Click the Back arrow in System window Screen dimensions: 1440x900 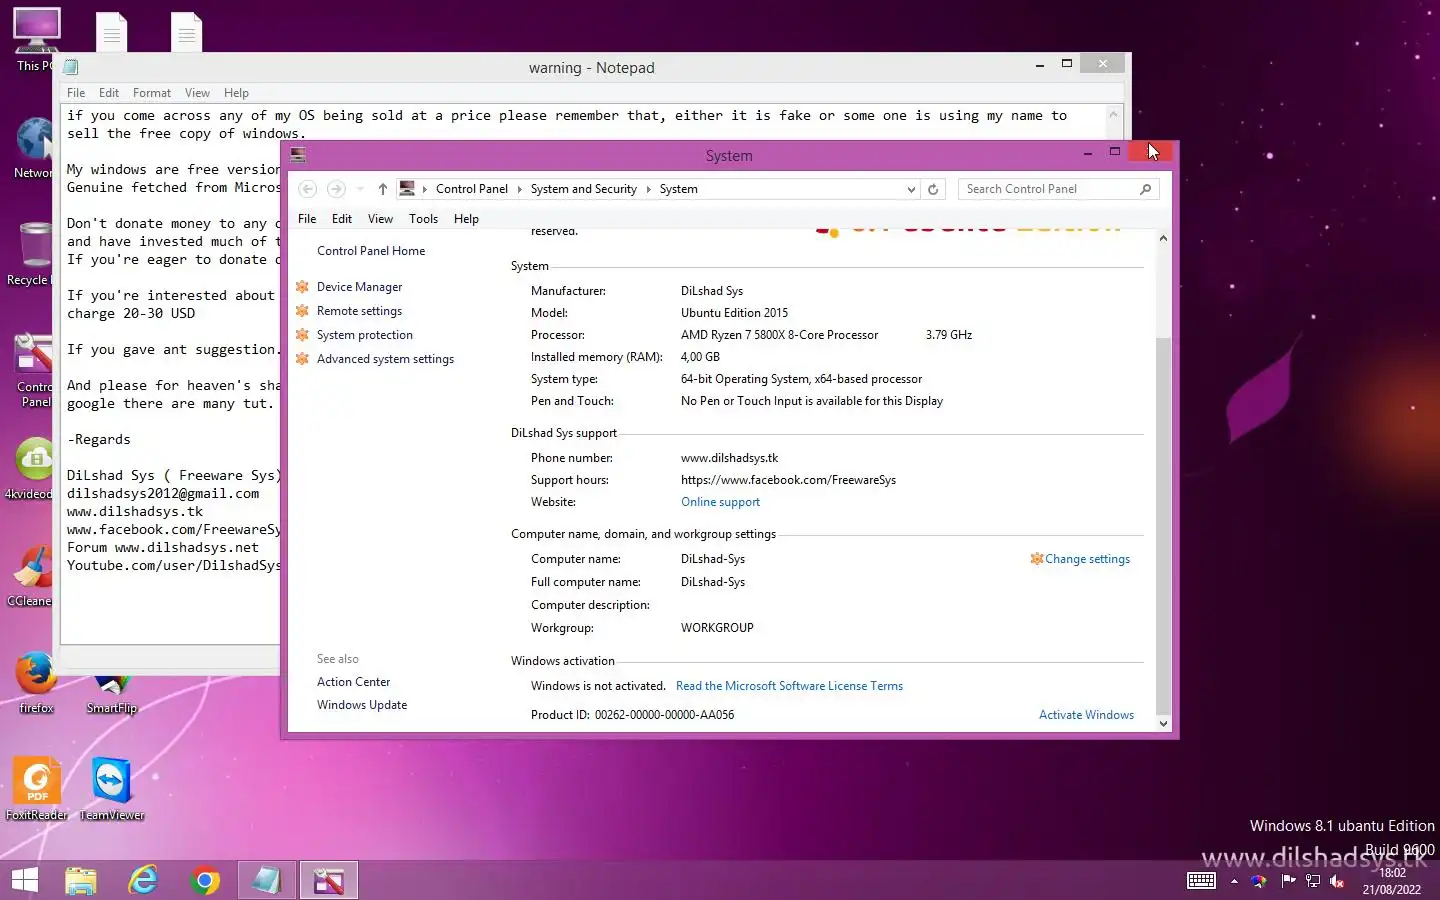(308, 189)
